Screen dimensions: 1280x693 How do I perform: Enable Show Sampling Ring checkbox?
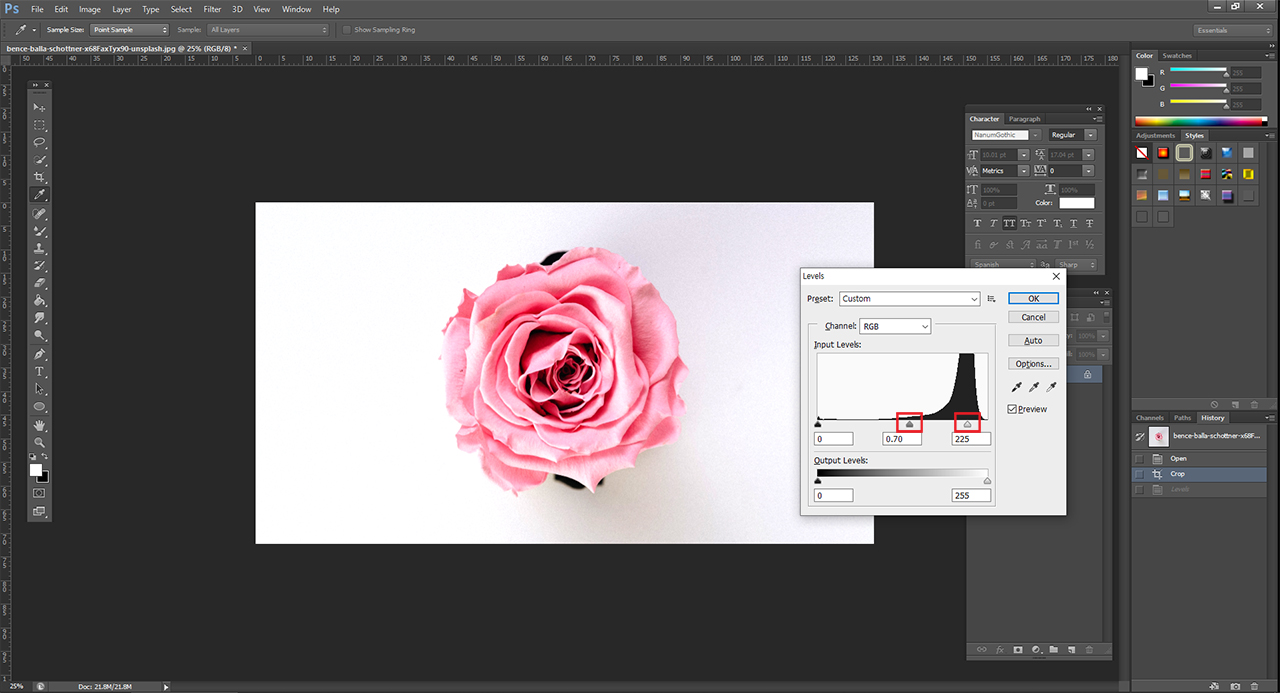pyautogui.click(x=347, y=30)
